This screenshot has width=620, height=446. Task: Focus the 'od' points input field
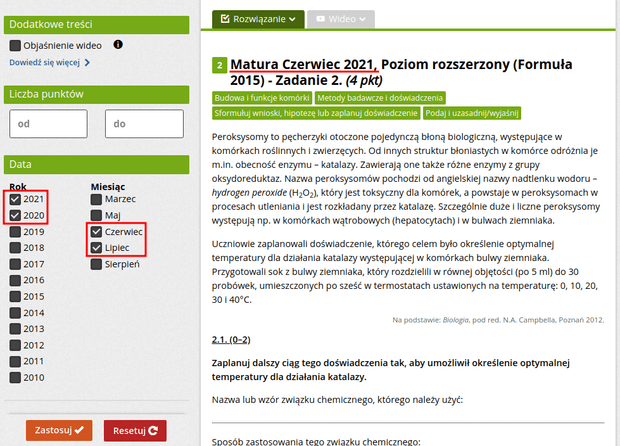coord(48,124)
